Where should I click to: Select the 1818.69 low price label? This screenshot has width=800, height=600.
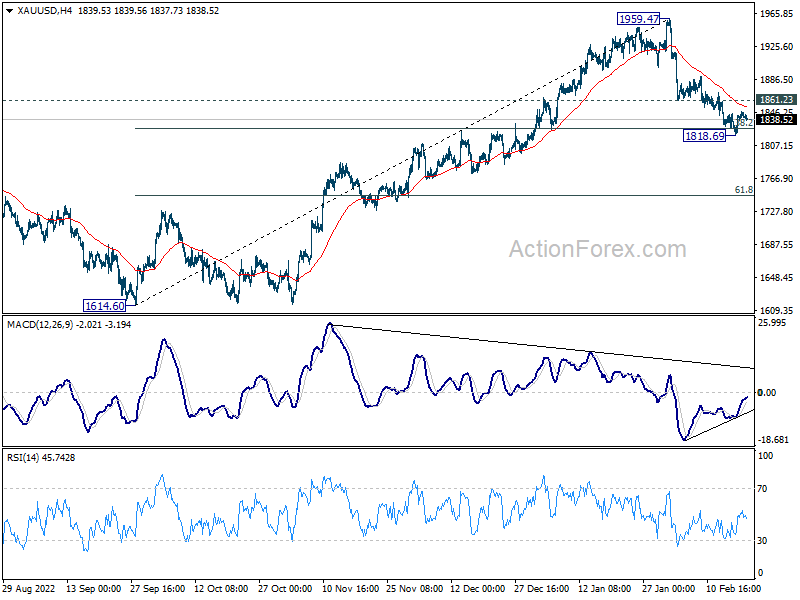point(705,136)
